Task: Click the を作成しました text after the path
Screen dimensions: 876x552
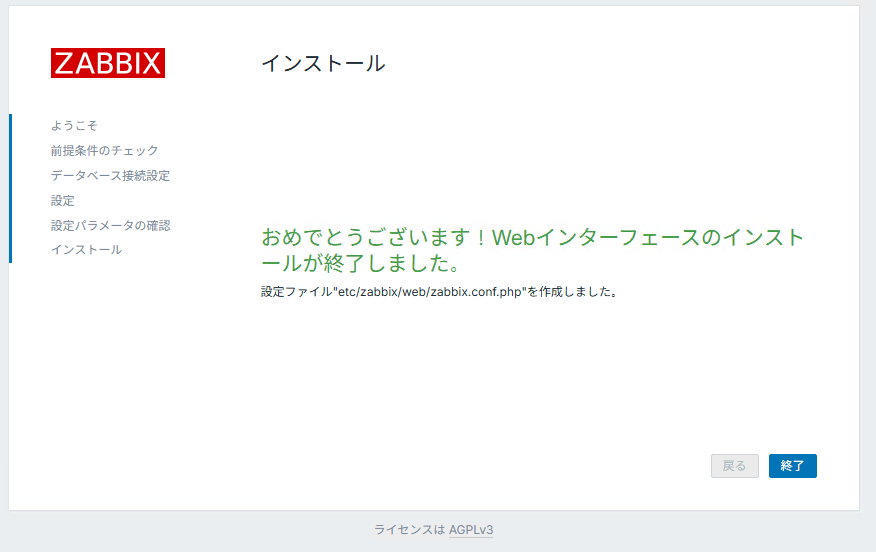Action: point(573,293)
